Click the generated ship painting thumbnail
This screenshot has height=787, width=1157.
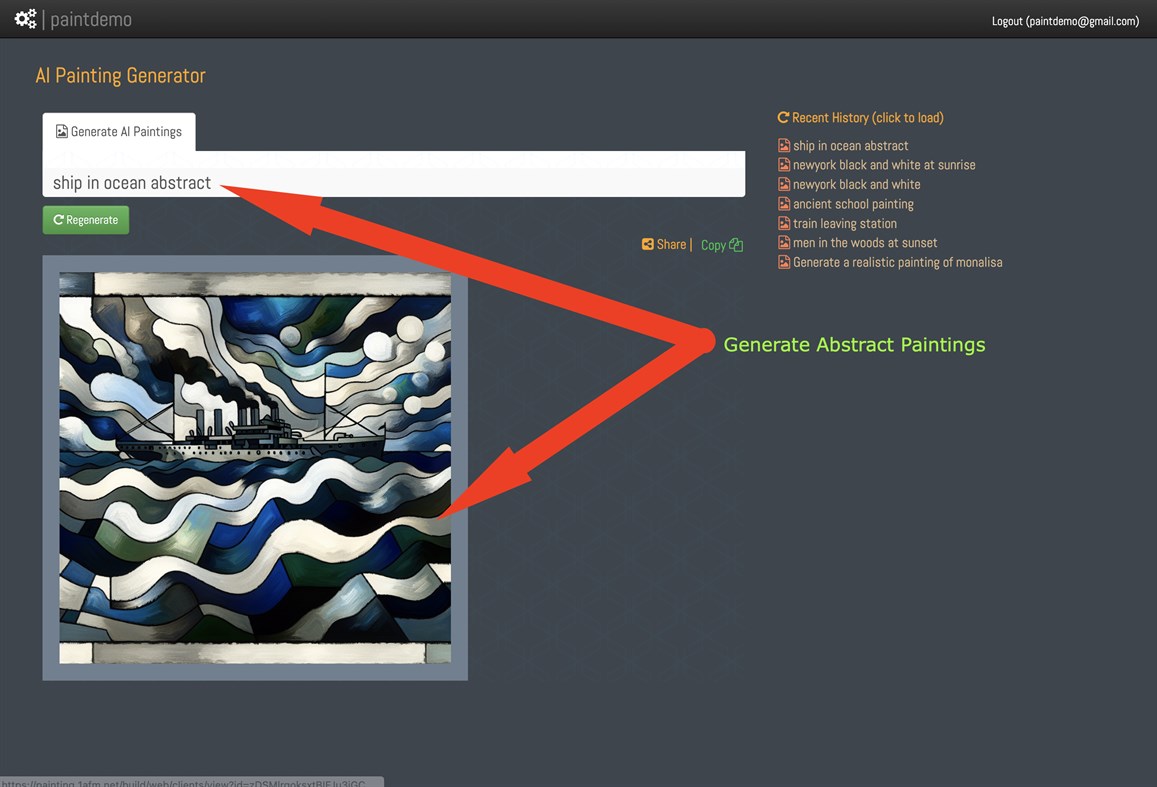coord(255,470)
